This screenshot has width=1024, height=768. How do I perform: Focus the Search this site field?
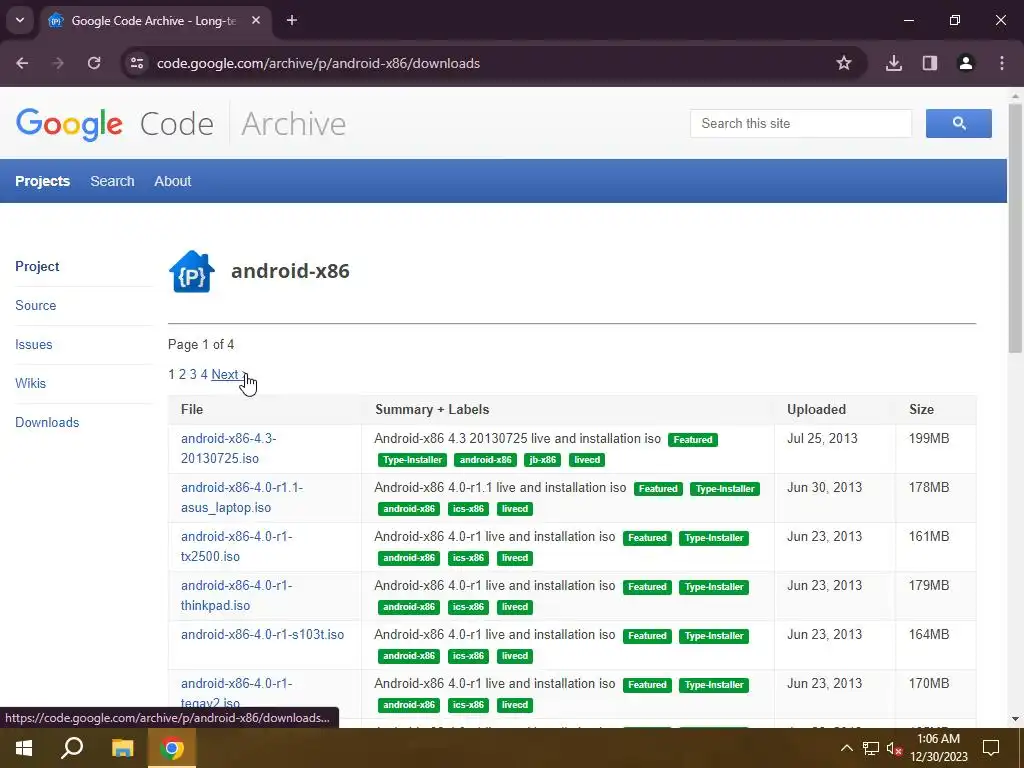point(801,123)
